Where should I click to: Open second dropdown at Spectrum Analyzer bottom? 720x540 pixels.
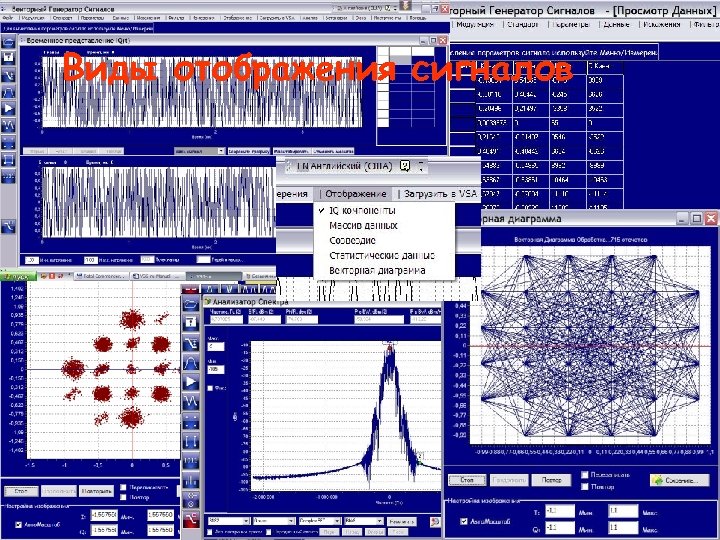click(x=274, y=521)
